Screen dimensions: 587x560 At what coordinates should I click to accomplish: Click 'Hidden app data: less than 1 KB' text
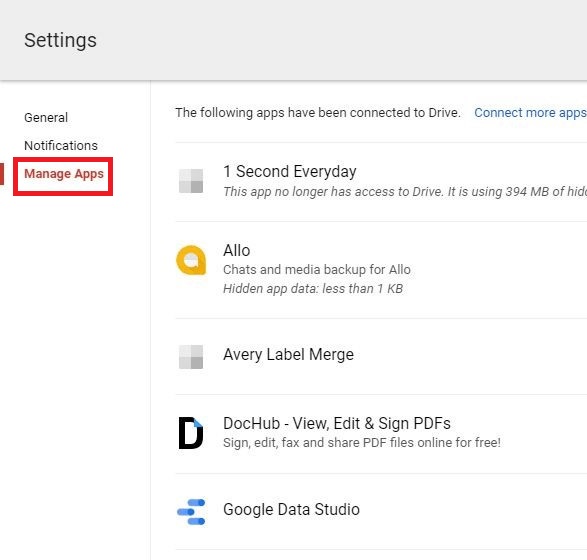pos(313,289)
